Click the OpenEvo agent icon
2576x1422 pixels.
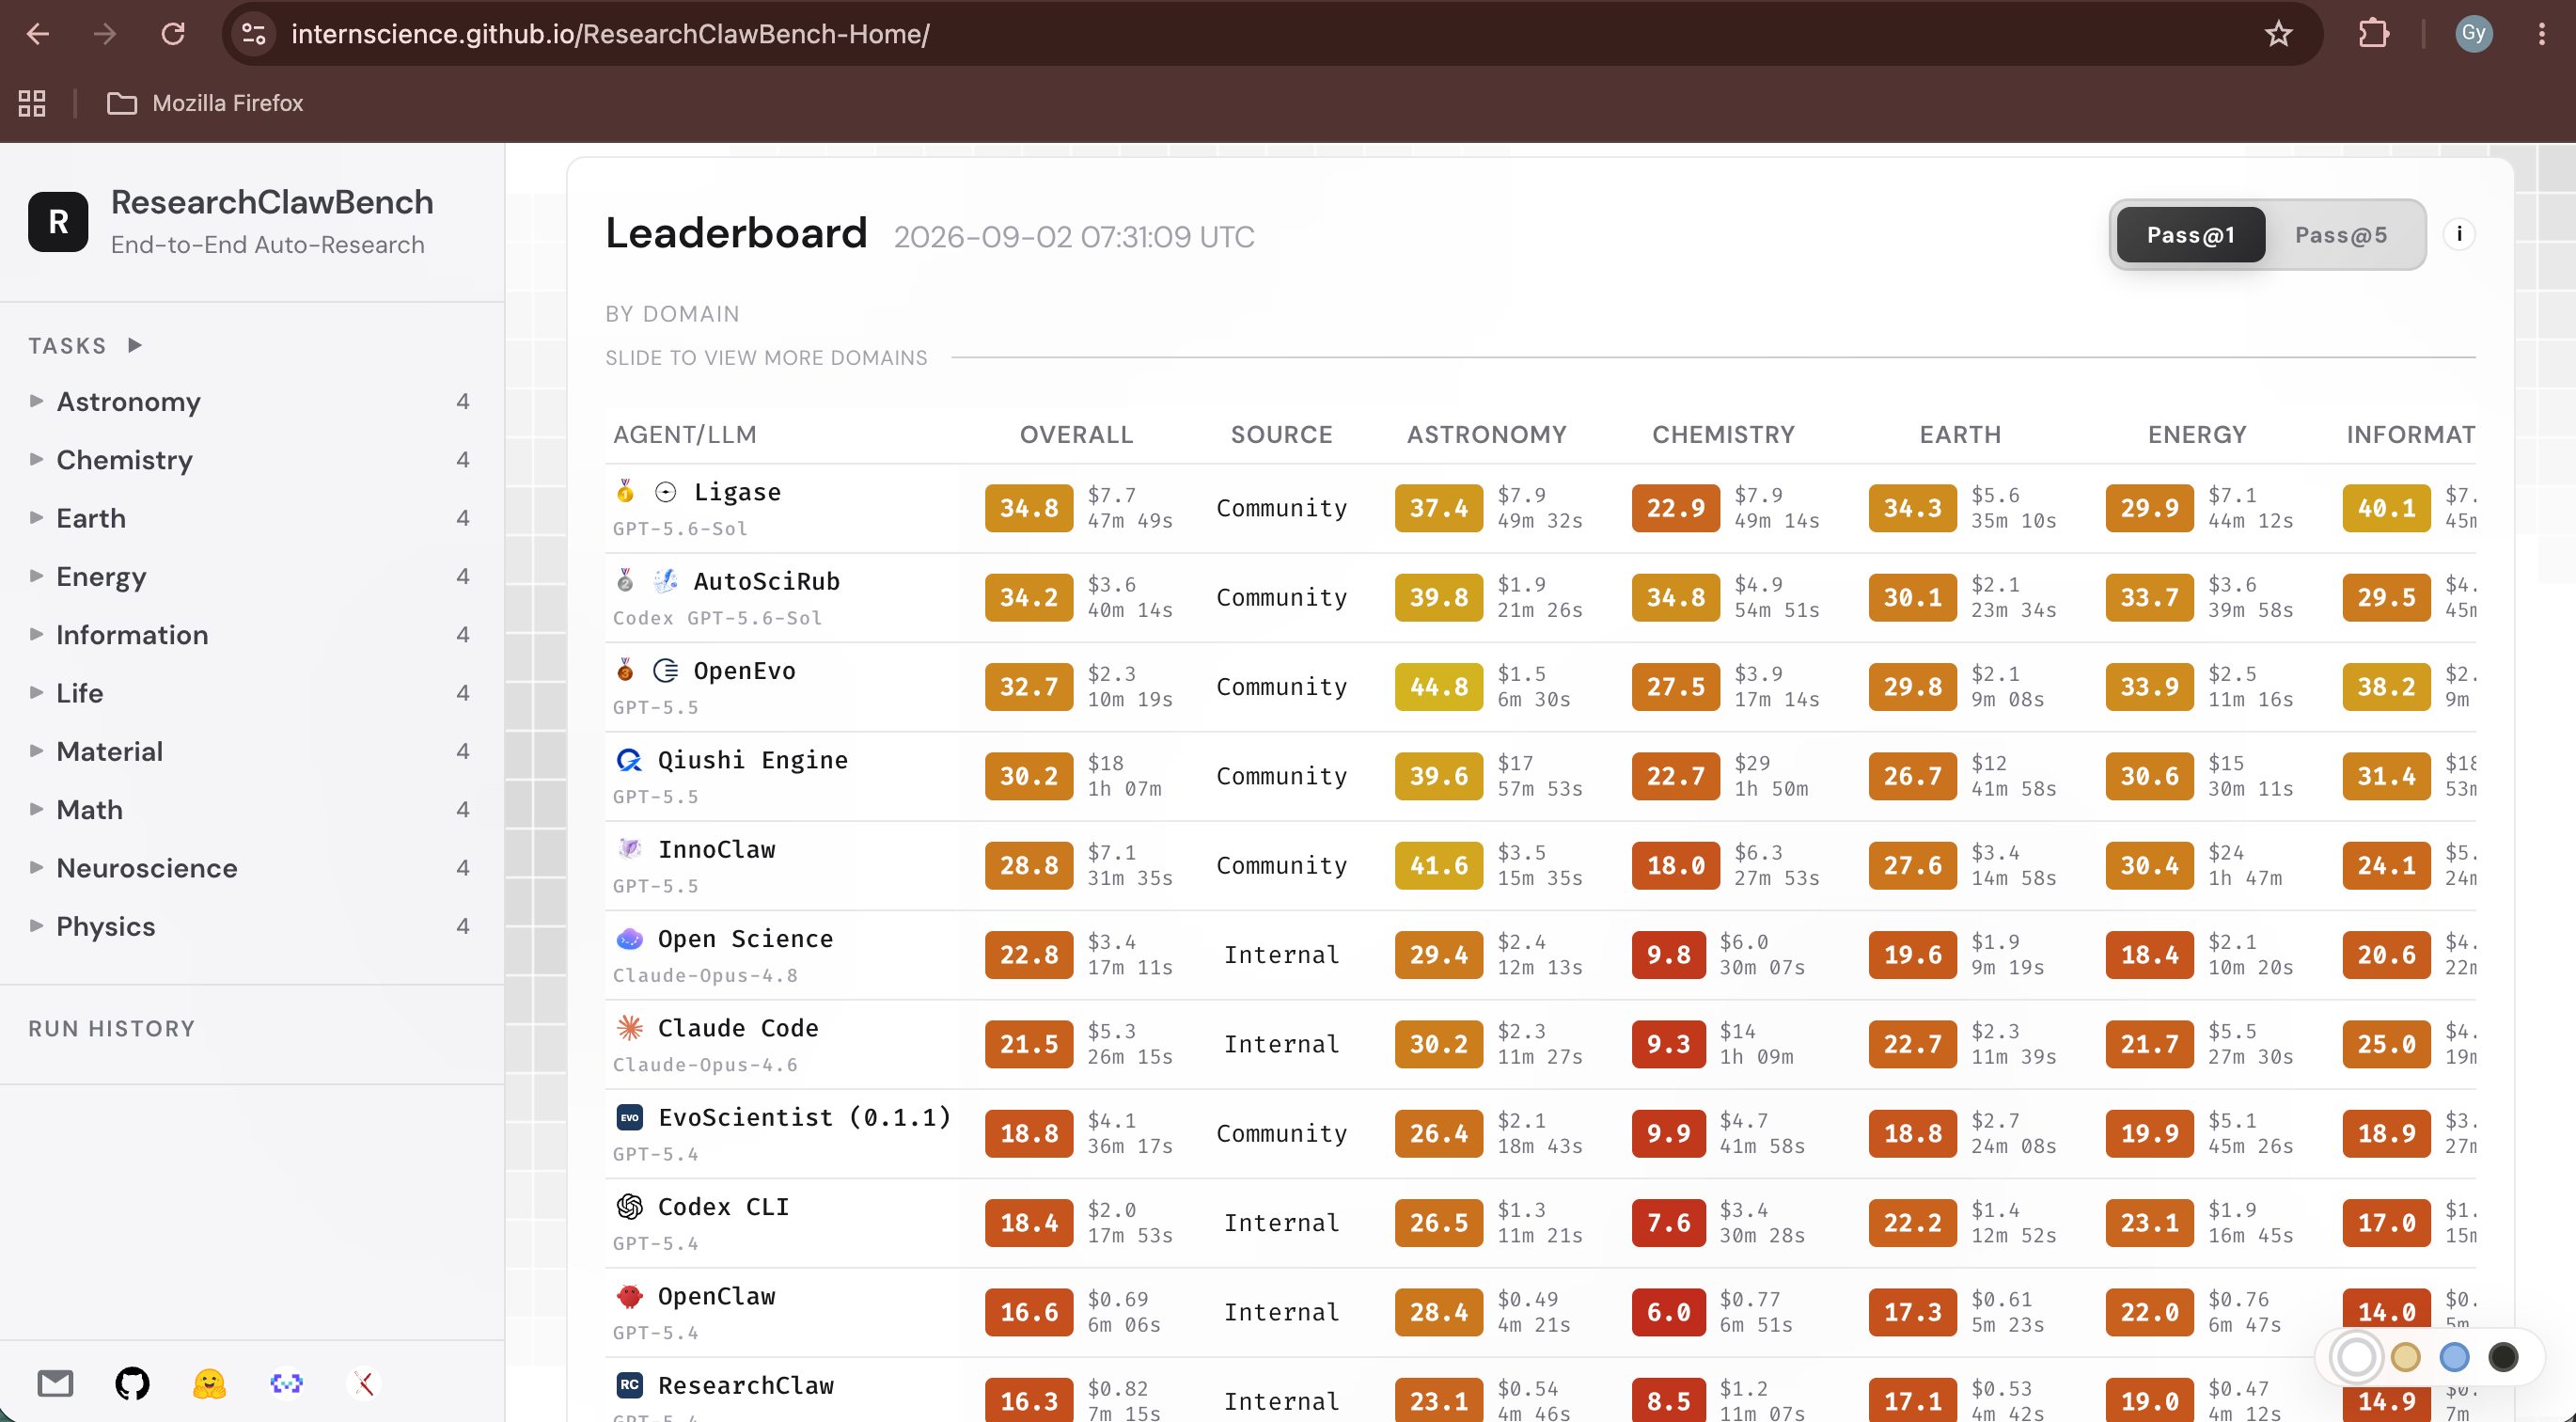point(665,670)
